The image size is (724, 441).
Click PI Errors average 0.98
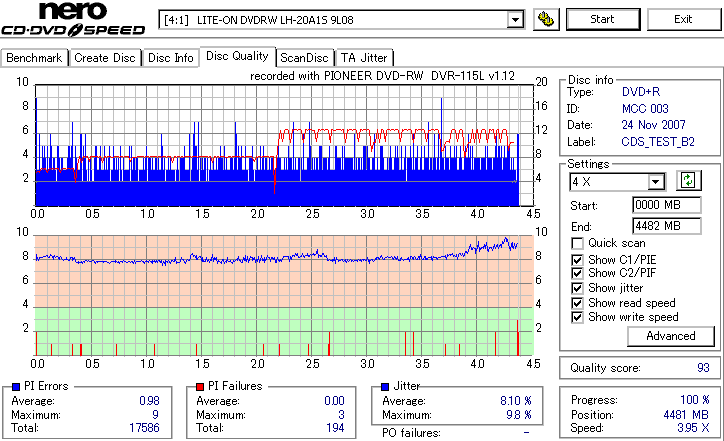click(x=149, y=401)
